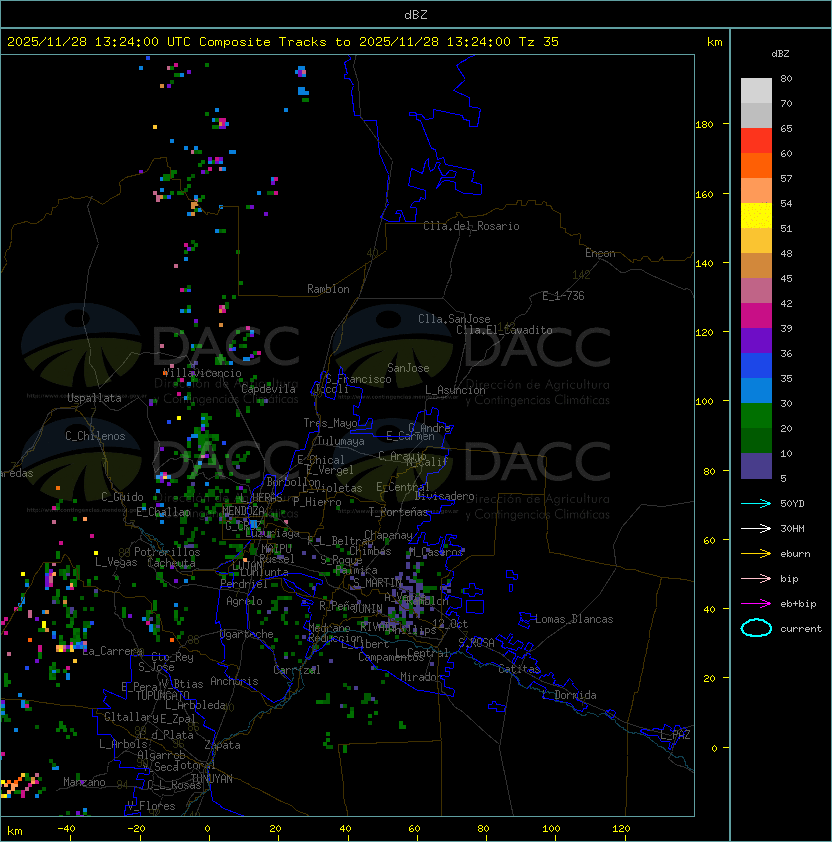
Task: Click the '180' tick on the vertical km axis
Action: pyautogui.click(x=704, y=125)
